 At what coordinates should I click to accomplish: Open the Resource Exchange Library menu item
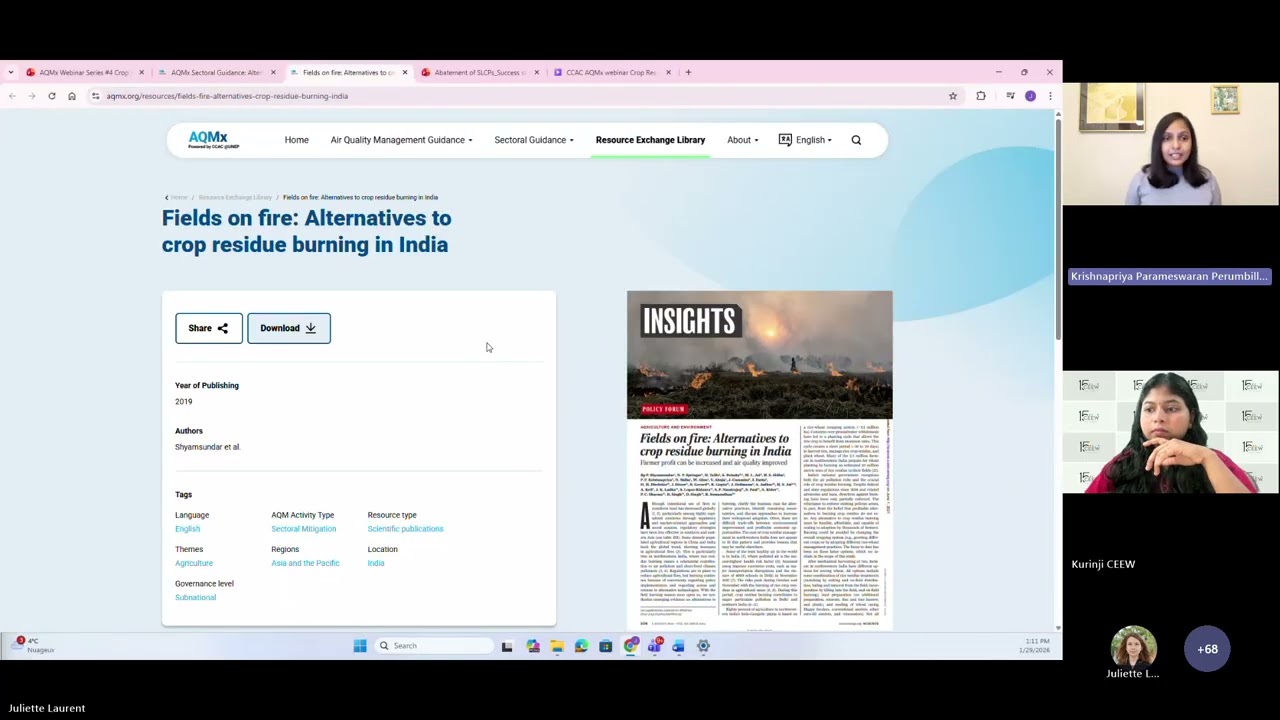coord(650,140)
